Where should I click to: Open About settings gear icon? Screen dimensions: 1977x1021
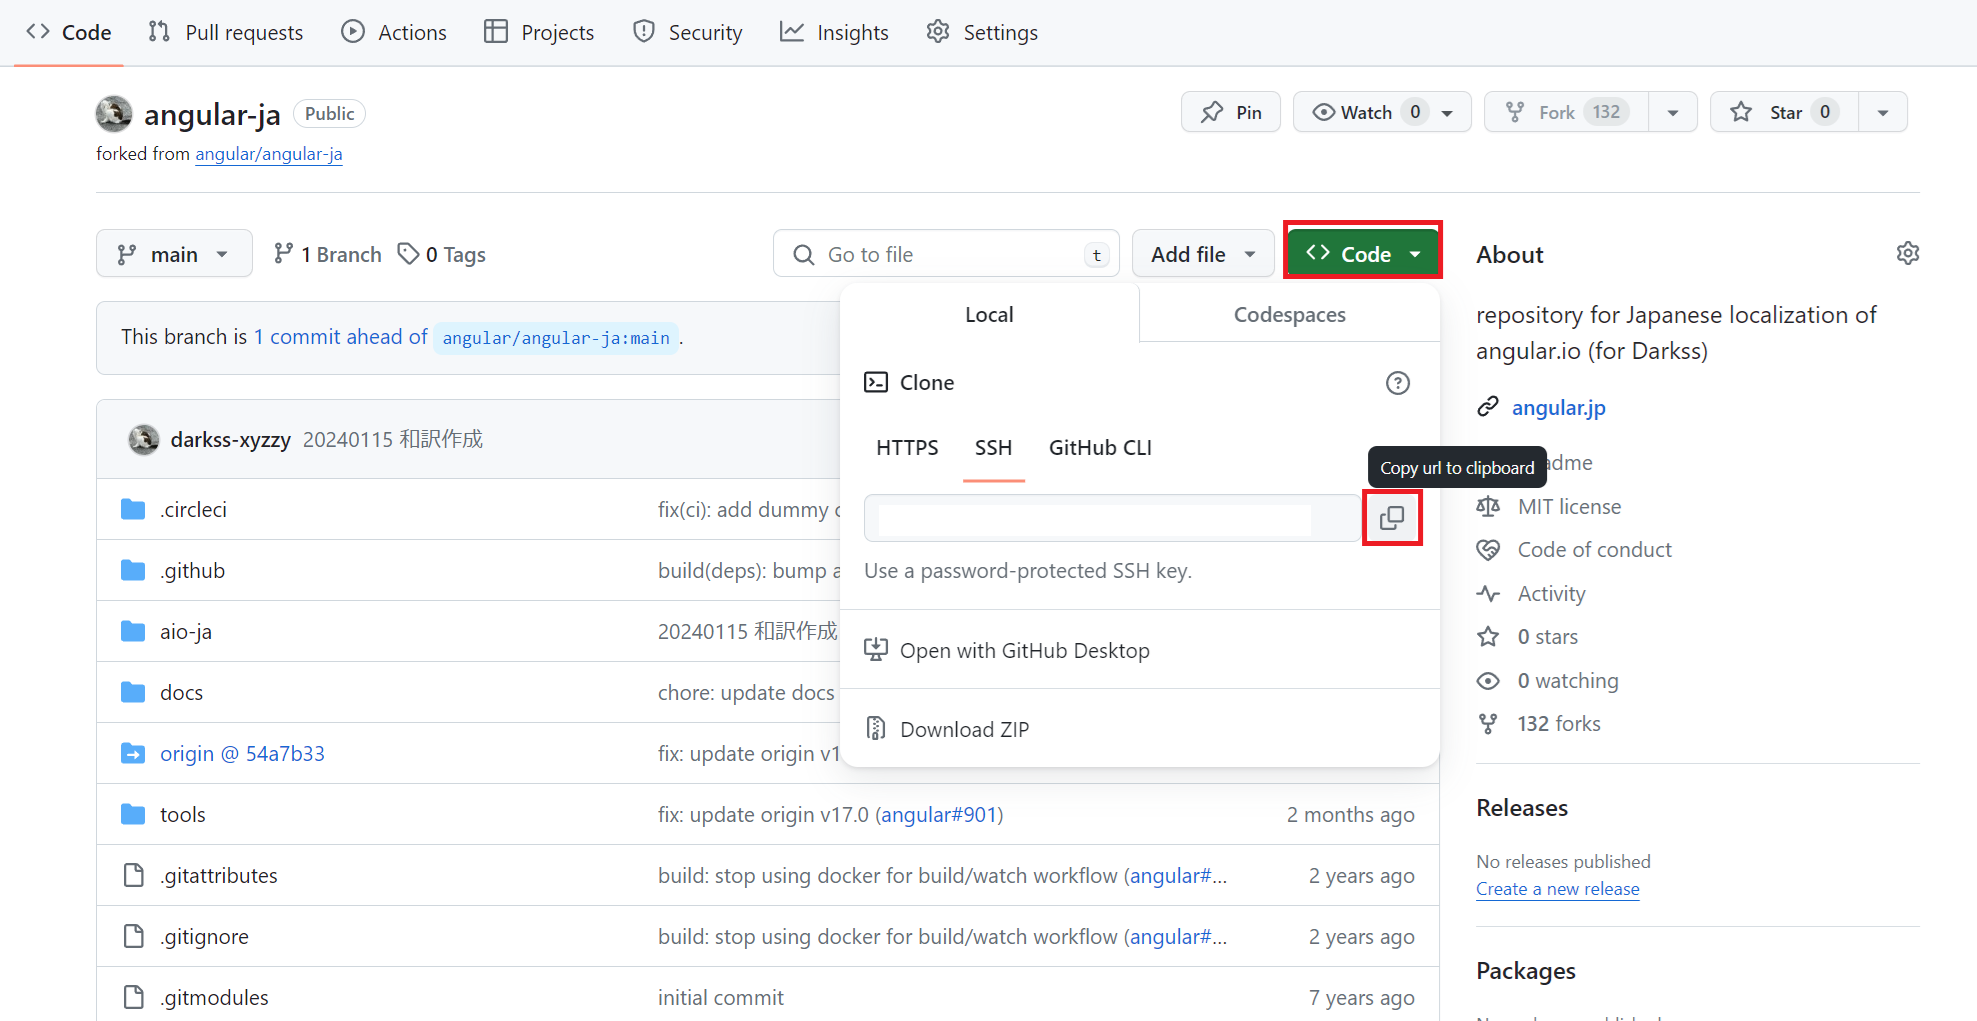(x=1908, y=254)
